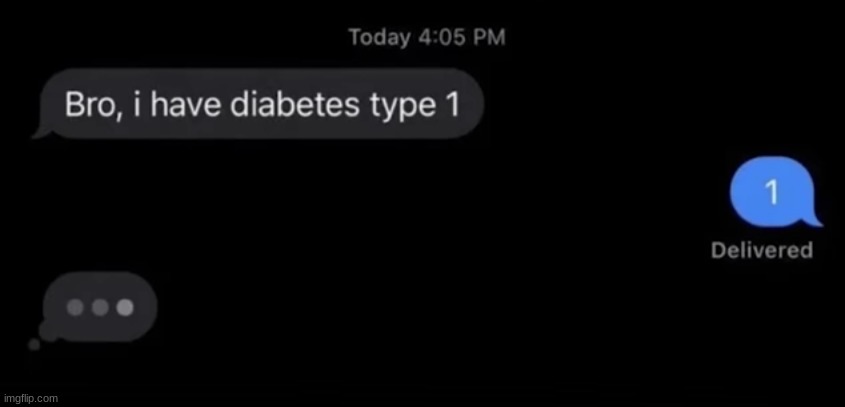Click the 'Delivered' status label

[x=762, y=251]
